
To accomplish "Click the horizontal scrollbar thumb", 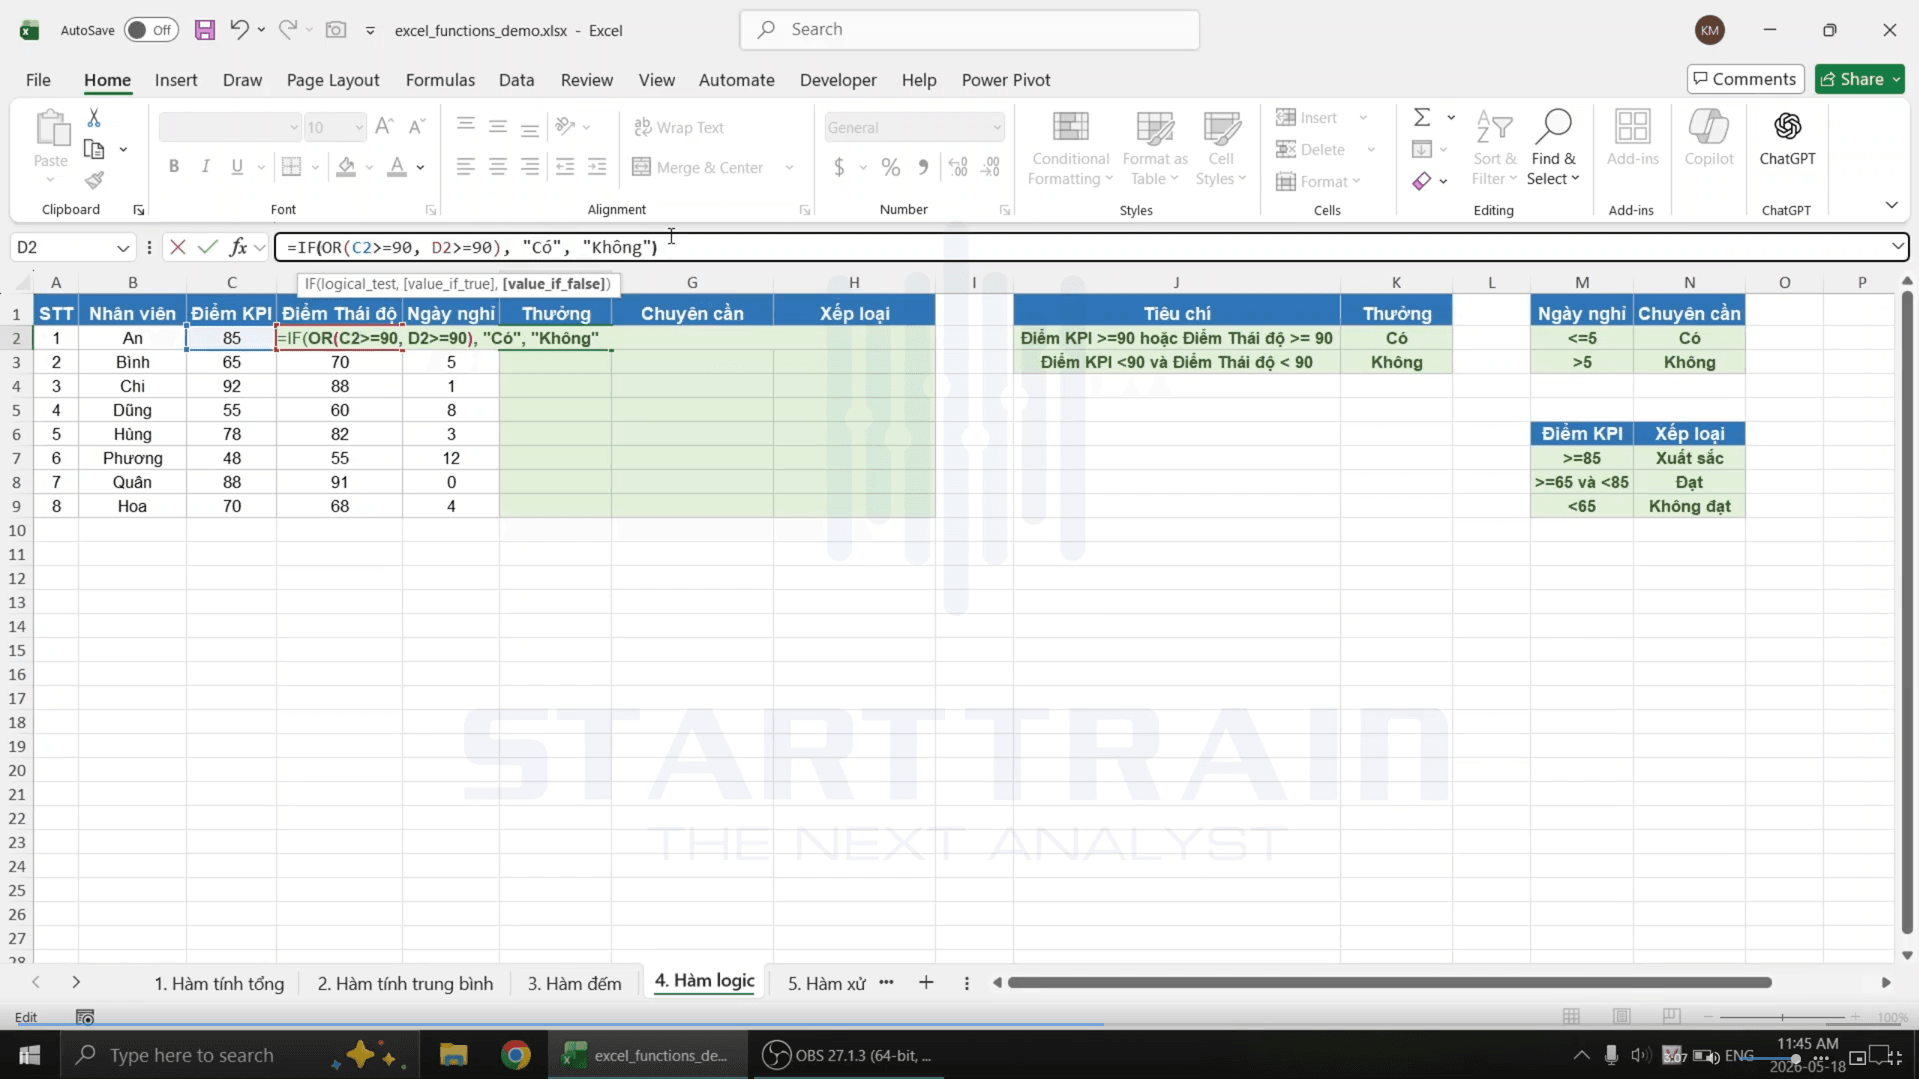I will [x=1389, y=983].
